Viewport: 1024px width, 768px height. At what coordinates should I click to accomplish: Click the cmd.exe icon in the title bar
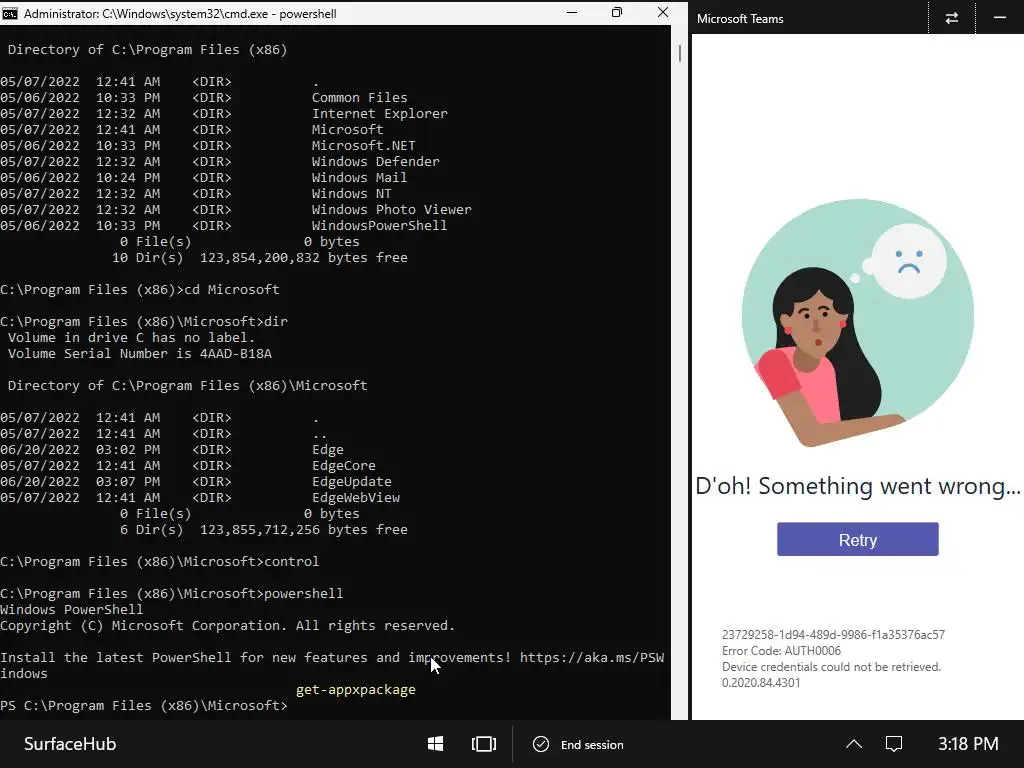click(10, 13)
